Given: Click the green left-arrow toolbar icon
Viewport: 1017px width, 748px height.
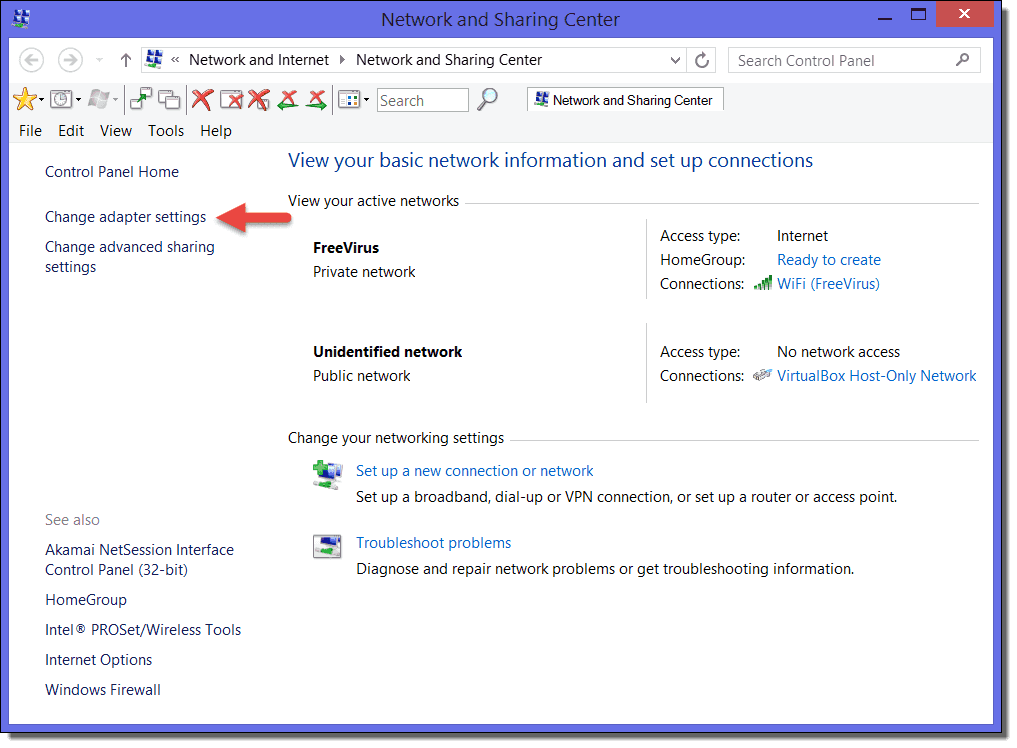Looking at the screenshot, I should coord(287,99).
